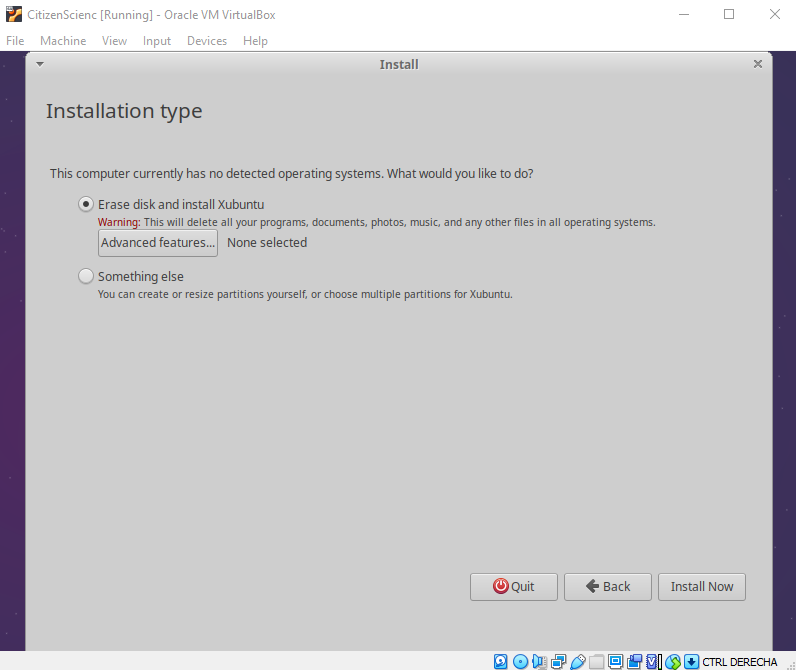Click the Quit button
This screenshot has width=796, height=670.
pyautogui.click(x=514, y=587)
